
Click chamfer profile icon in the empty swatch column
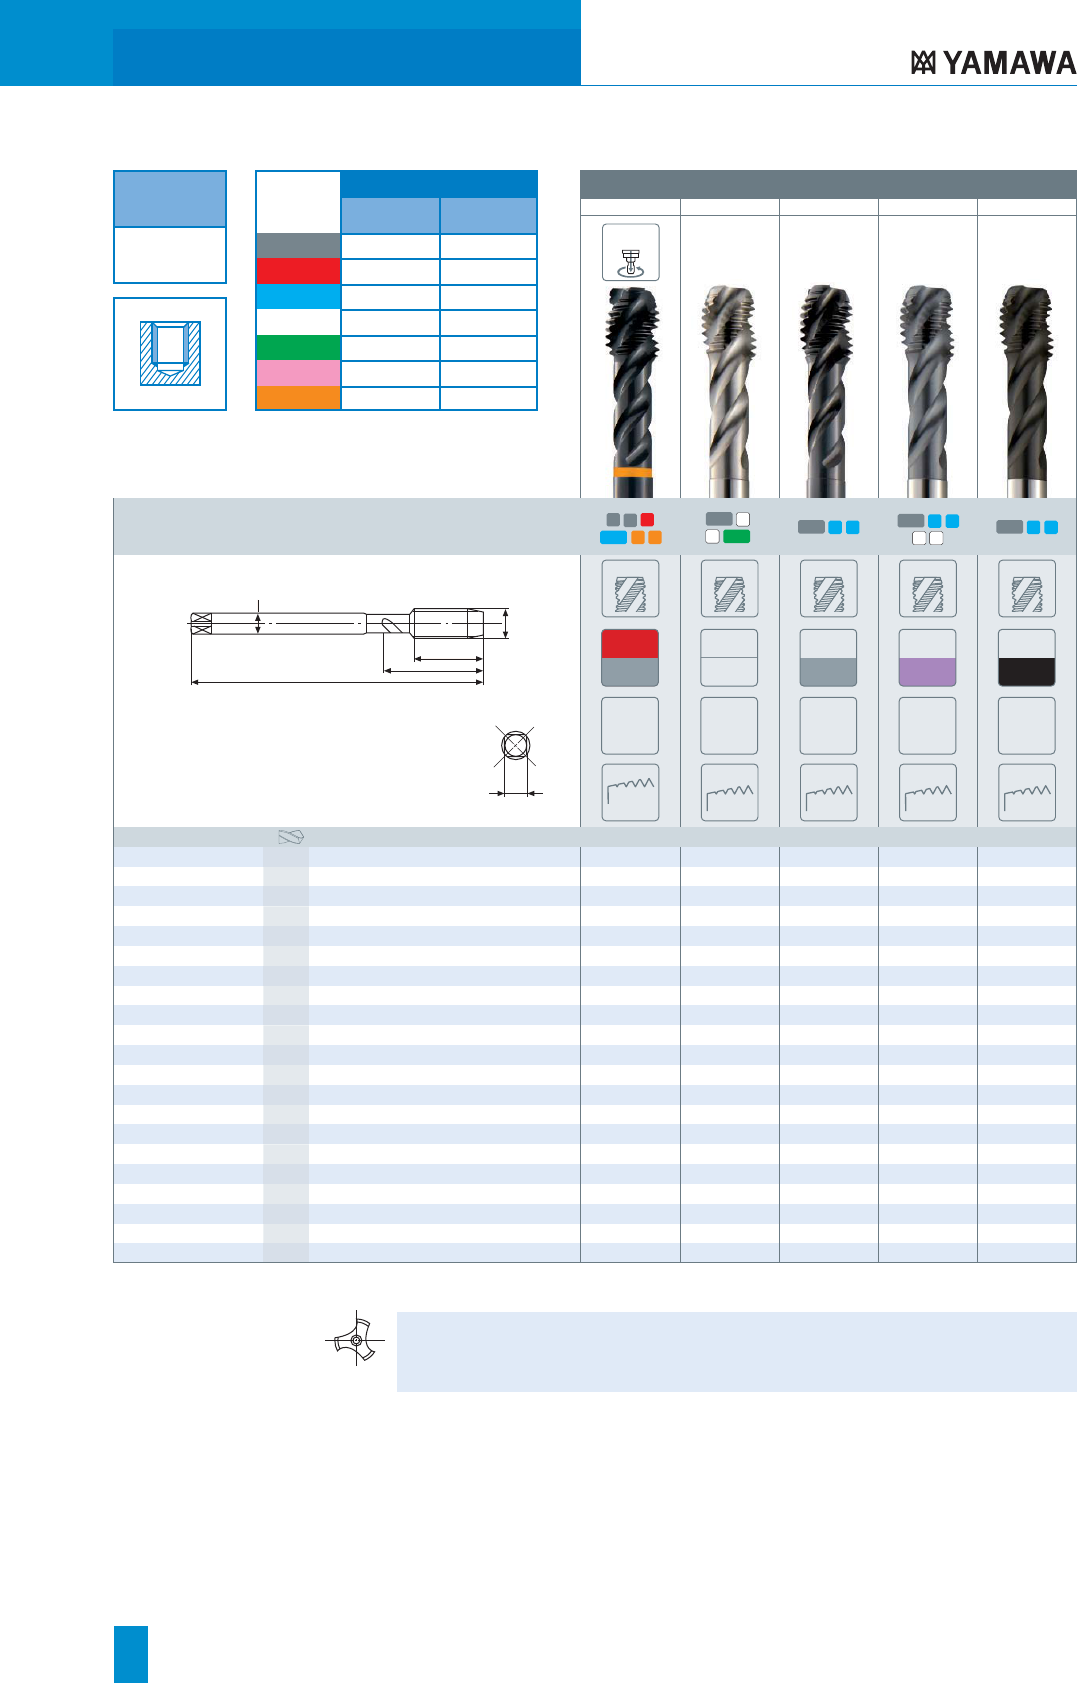(729, 793)
